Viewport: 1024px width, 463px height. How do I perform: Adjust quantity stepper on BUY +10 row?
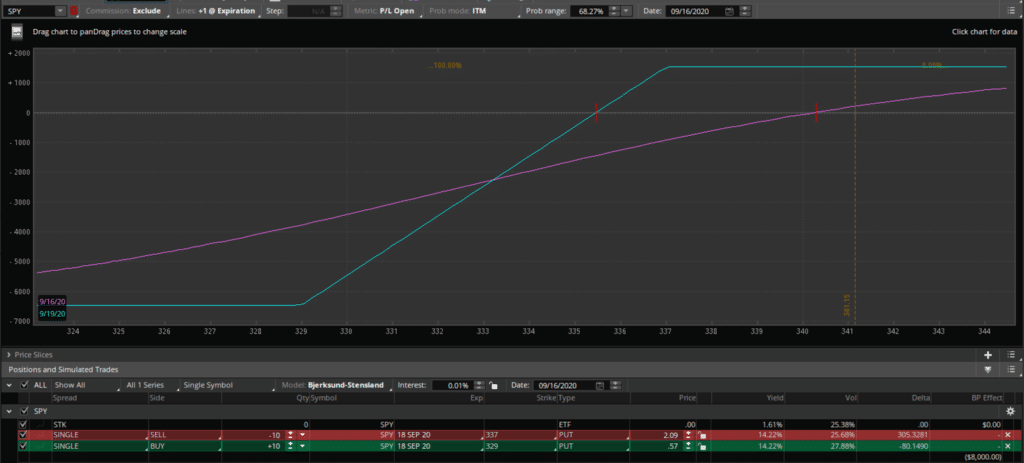(290, 446)
